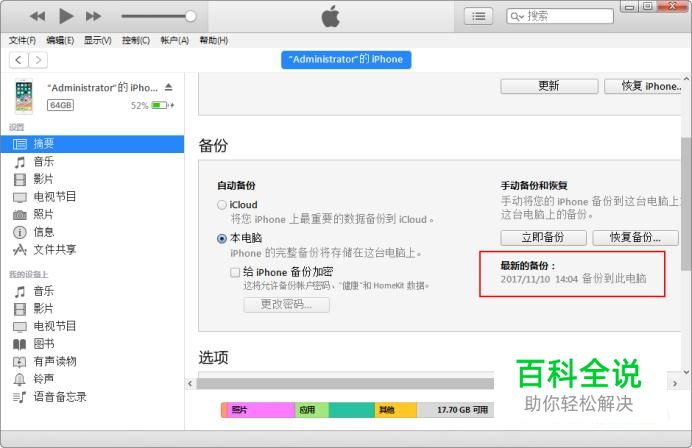Viewport: 692px width, 448px height.
Task: Click the 更改密码... button
Action: [286, 305]
